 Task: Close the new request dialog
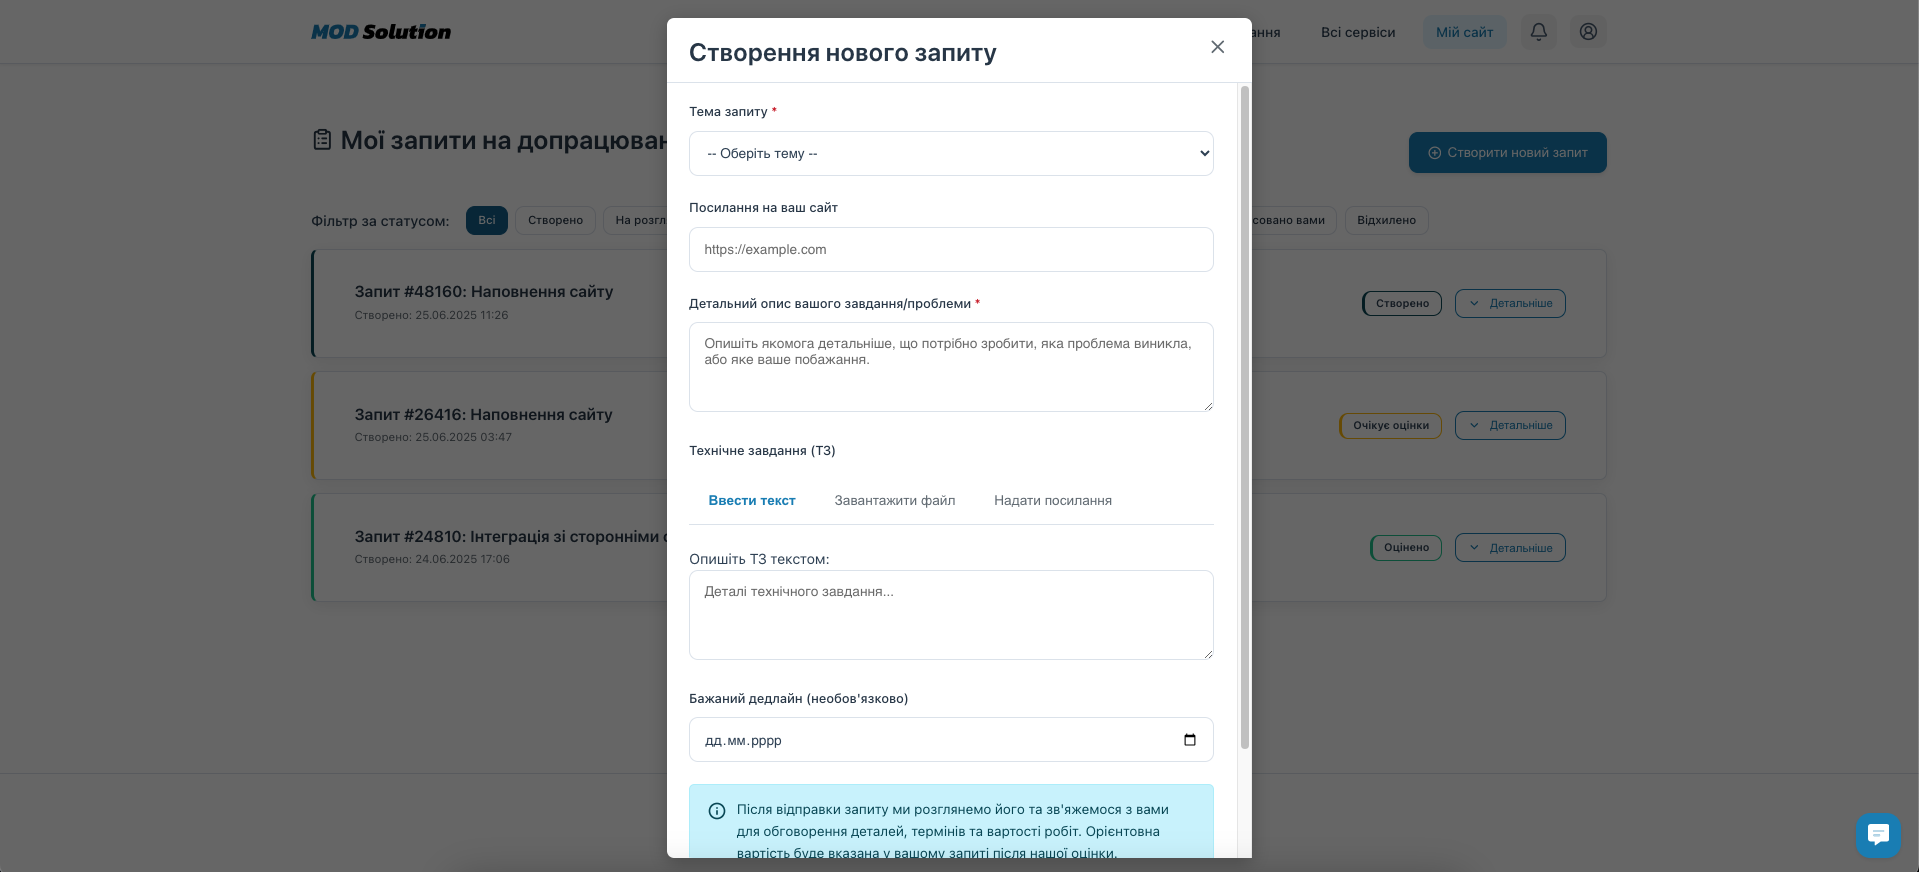1217,47
